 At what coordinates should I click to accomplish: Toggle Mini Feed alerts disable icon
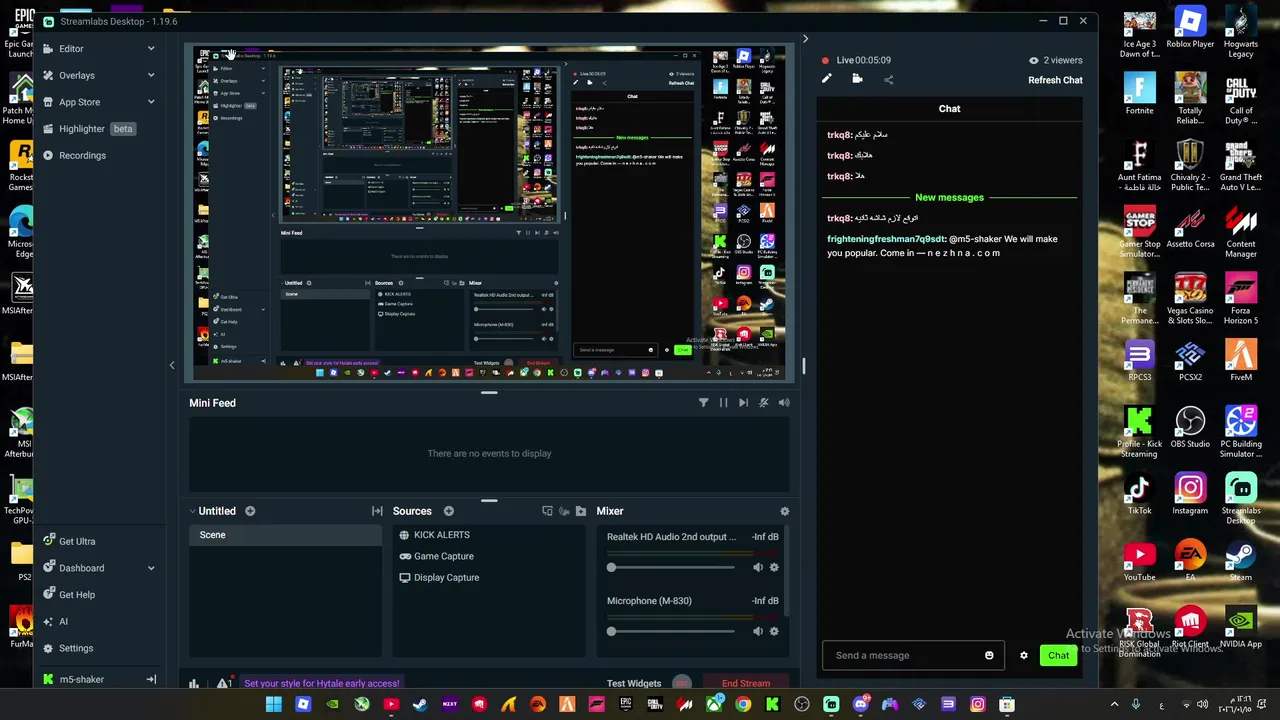[764, 402]
